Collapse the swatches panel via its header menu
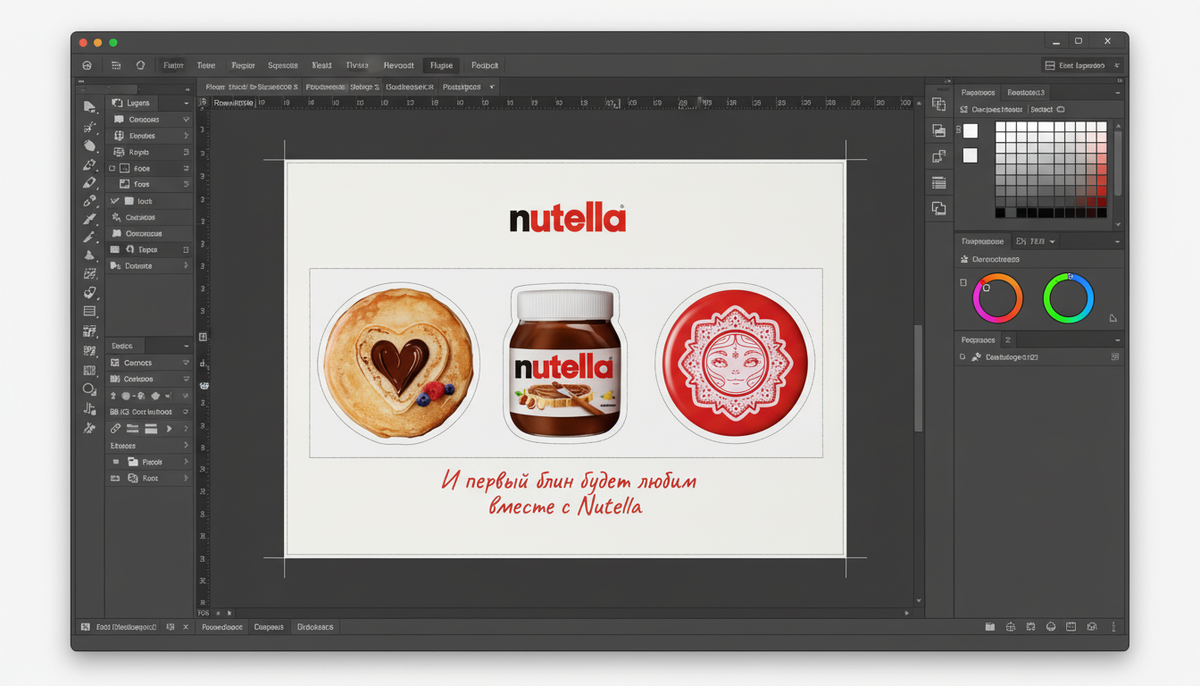Viewport: 1200px width, 686px height. pyautogui.click(x=1116, y=91)
